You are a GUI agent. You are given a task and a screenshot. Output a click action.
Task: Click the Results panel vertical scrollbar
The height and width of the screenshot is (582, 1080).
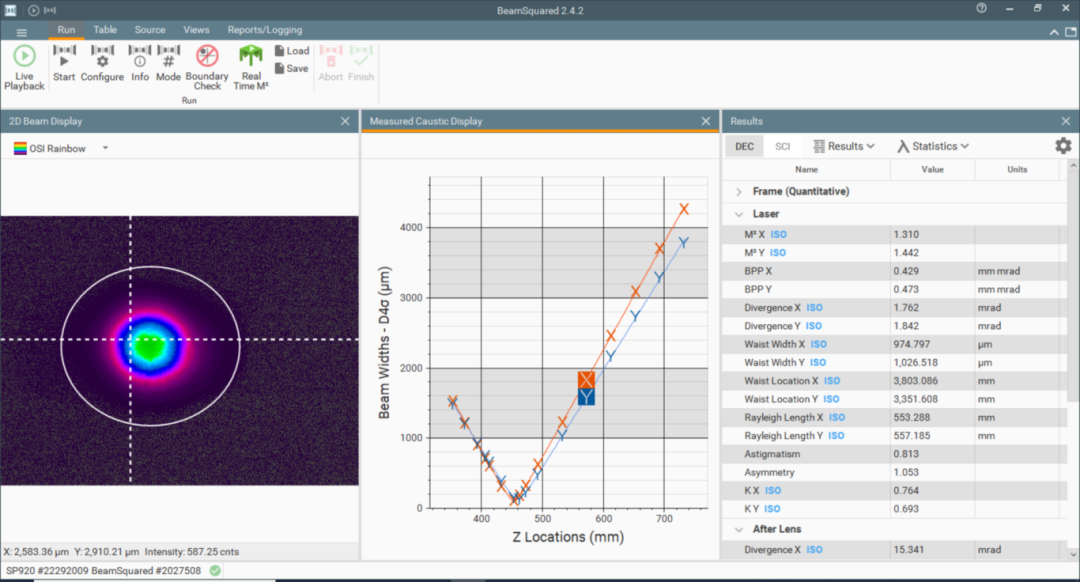tap(1072, 286)
